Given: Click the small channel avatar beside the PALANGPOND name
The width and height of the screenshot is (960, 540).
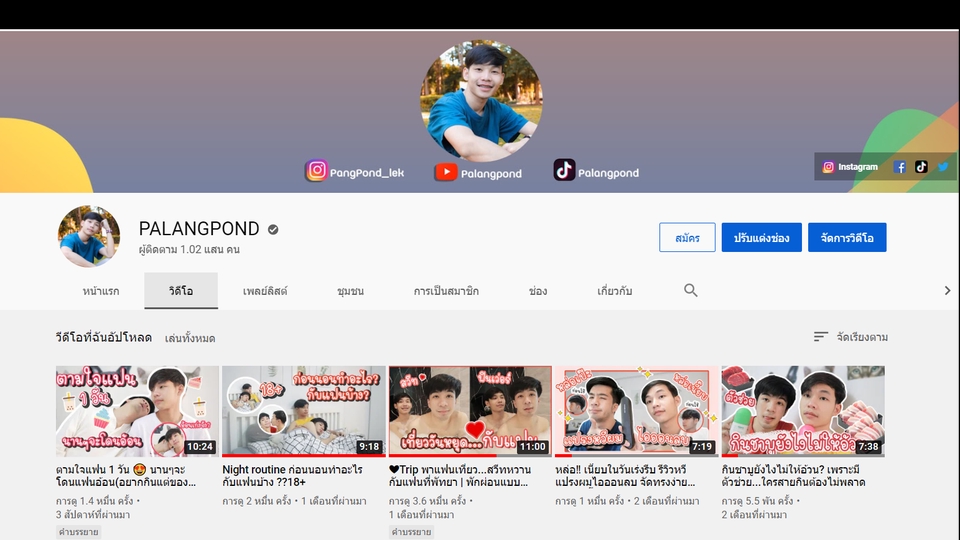Looking at the screenshot, I should click(89, 236).
